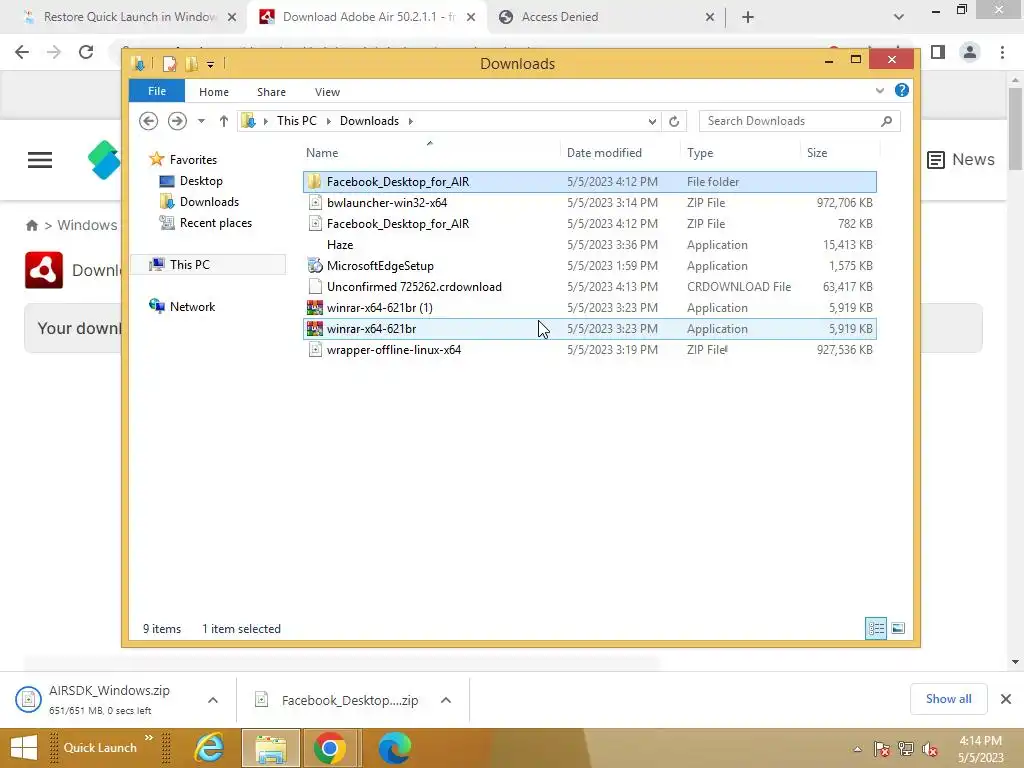This screenshot has height=768, width=1024.
Task: Open Microsoft Edge taskbar icon
Action: tap(394, 748)
